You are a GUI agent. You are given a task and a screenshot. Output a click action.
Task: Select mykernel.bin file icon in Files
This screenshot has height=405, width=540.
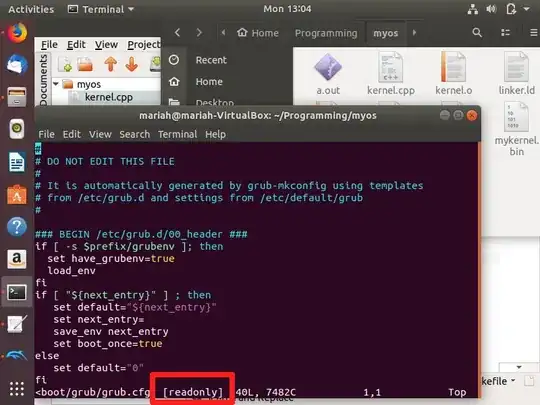click(x=516, y=129)
